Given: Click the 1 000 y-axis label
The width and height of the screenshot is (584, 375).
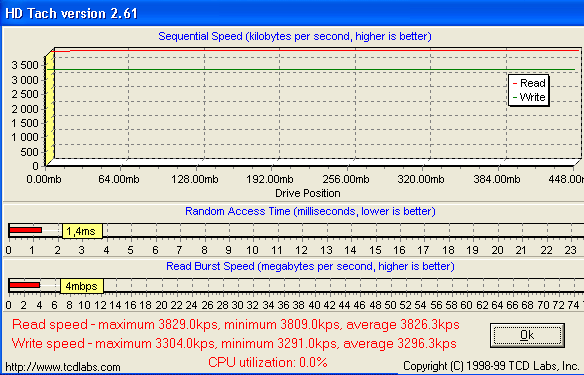Looking at the screenshot, I should [25, 137].
